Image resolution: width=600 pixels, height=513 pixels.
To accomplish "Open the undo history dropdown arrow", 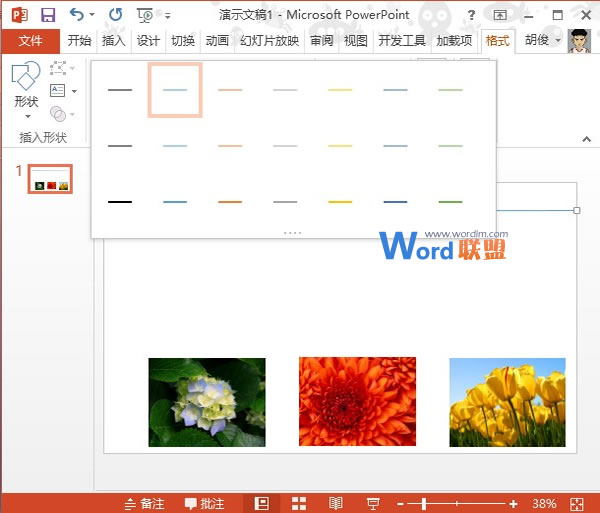I will (92, 15).
